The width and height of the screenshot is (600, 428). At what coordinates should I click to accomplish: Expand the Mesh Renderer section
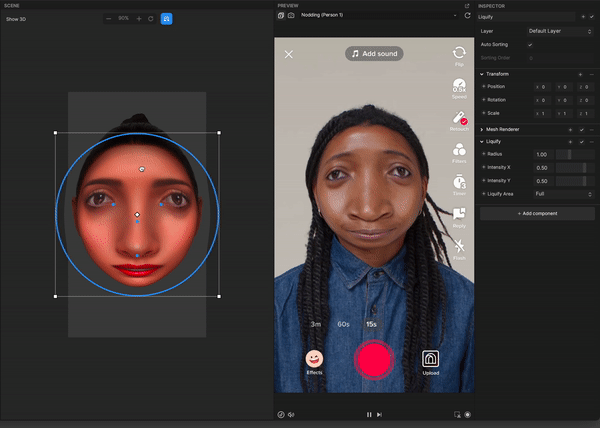482,130
